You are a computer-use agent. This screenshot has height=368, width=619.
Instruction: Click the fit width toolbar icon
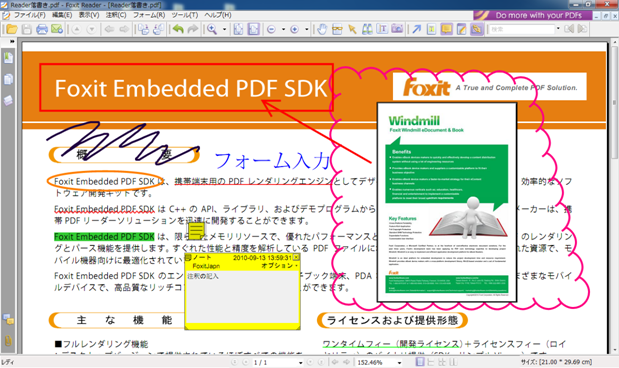point(253,29)
